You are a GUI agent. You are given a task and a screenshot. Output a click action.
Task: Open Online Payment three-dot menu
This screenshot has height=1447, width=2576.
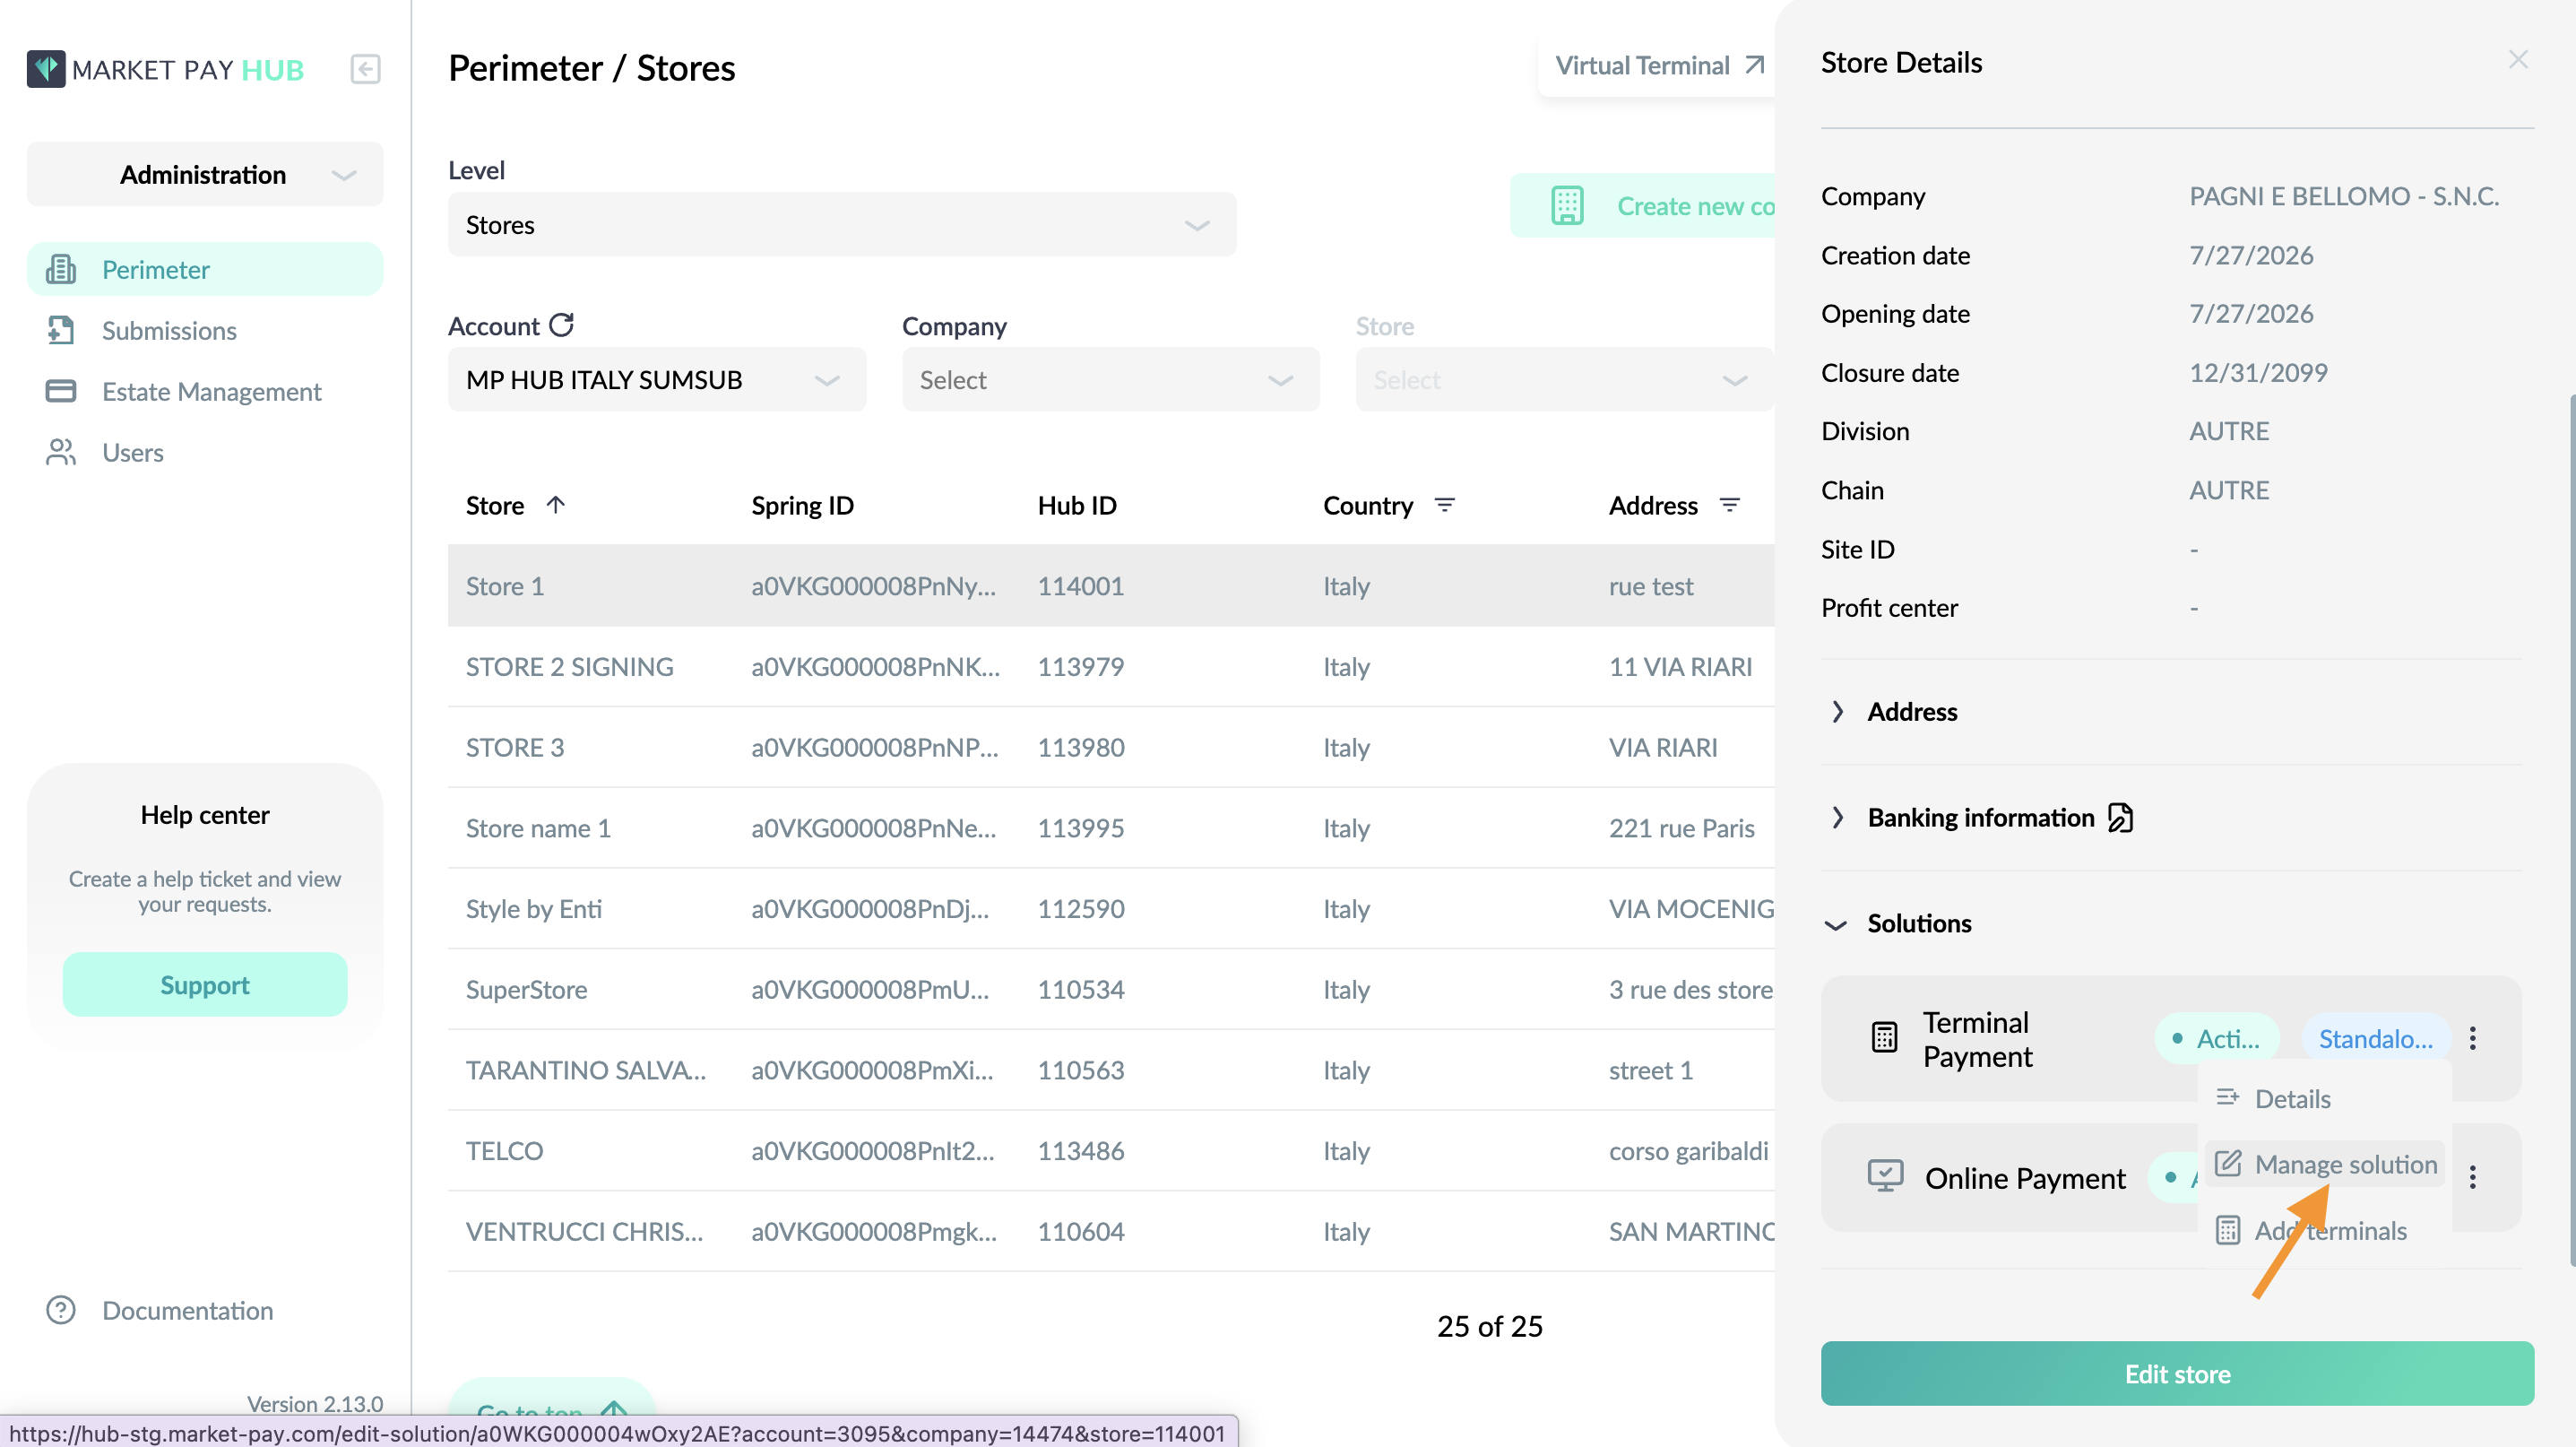pyautogui.click(x=2473, y=1177)
